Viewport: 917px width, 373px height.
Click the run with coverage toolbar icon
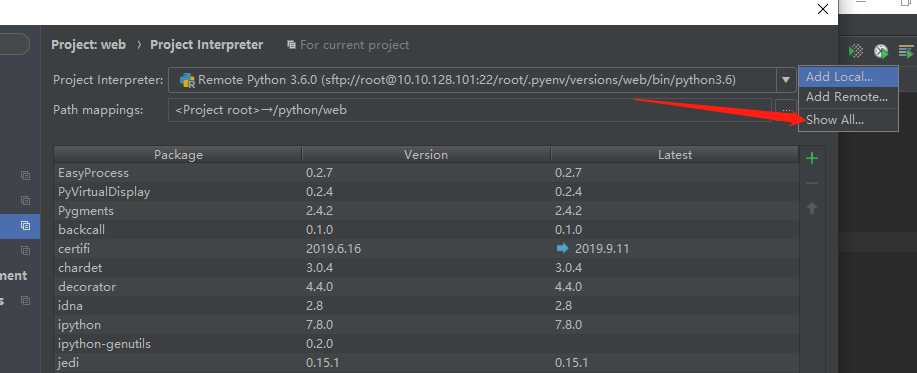(856, 51)
